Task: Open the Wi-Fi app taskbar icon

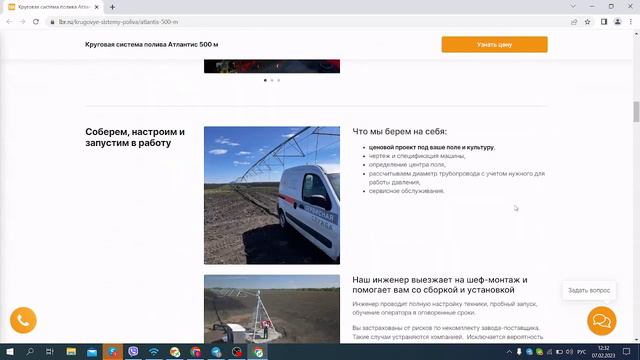Action: [x=154, y=351]
